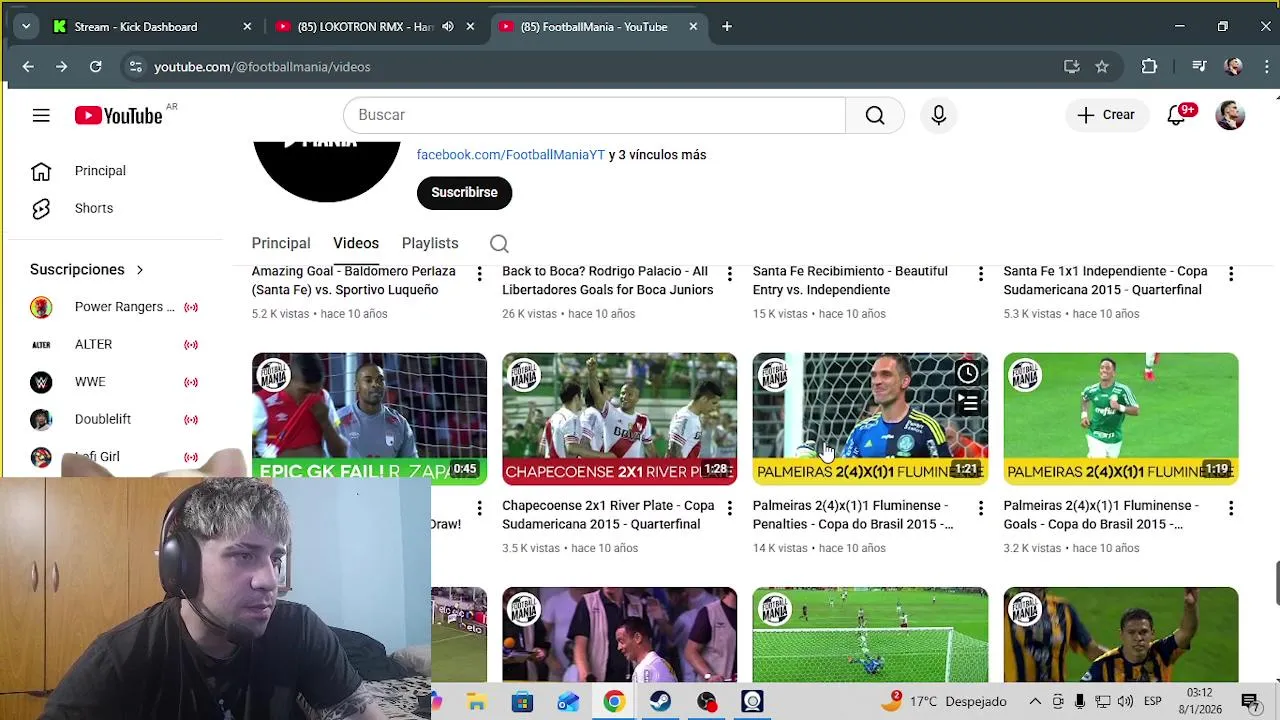
Task: Play the Chapecoense 2x1 River Plate thumbnail
Action: point(620,419)
